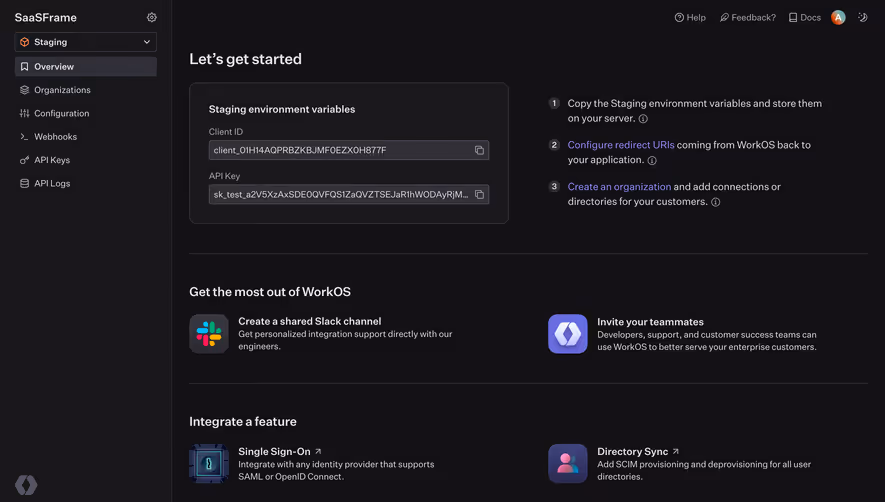Click the Single Sign-On feature icon
The height and width of the screenshot is (502, 885).
[209, 464]
